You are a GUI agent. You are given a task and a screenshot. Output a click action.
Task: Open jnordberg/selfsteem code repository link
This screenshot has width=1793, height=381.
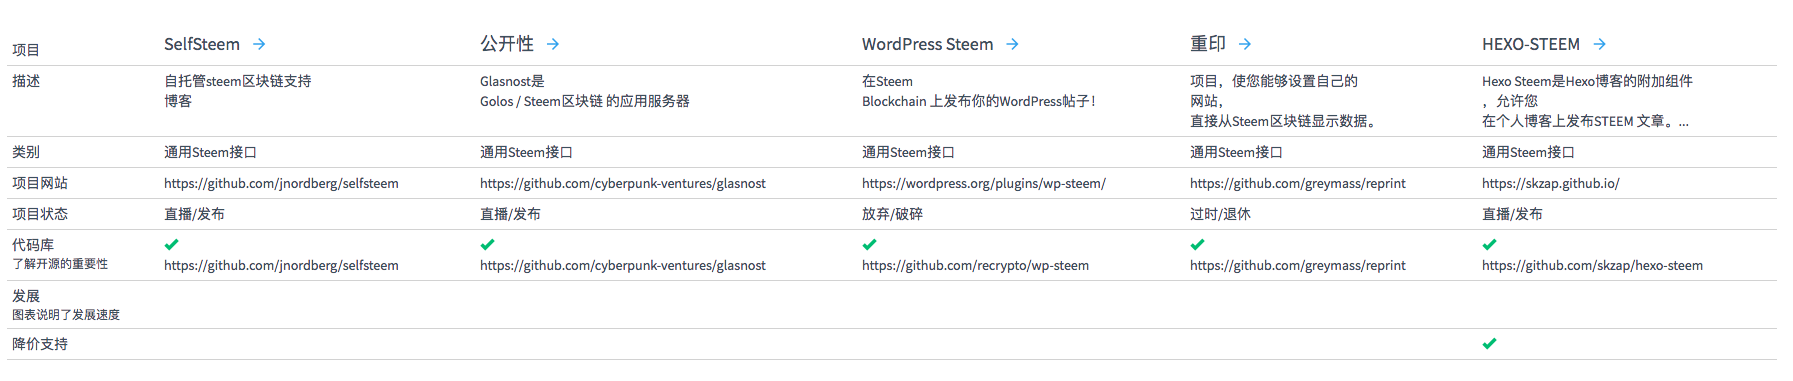281,266
